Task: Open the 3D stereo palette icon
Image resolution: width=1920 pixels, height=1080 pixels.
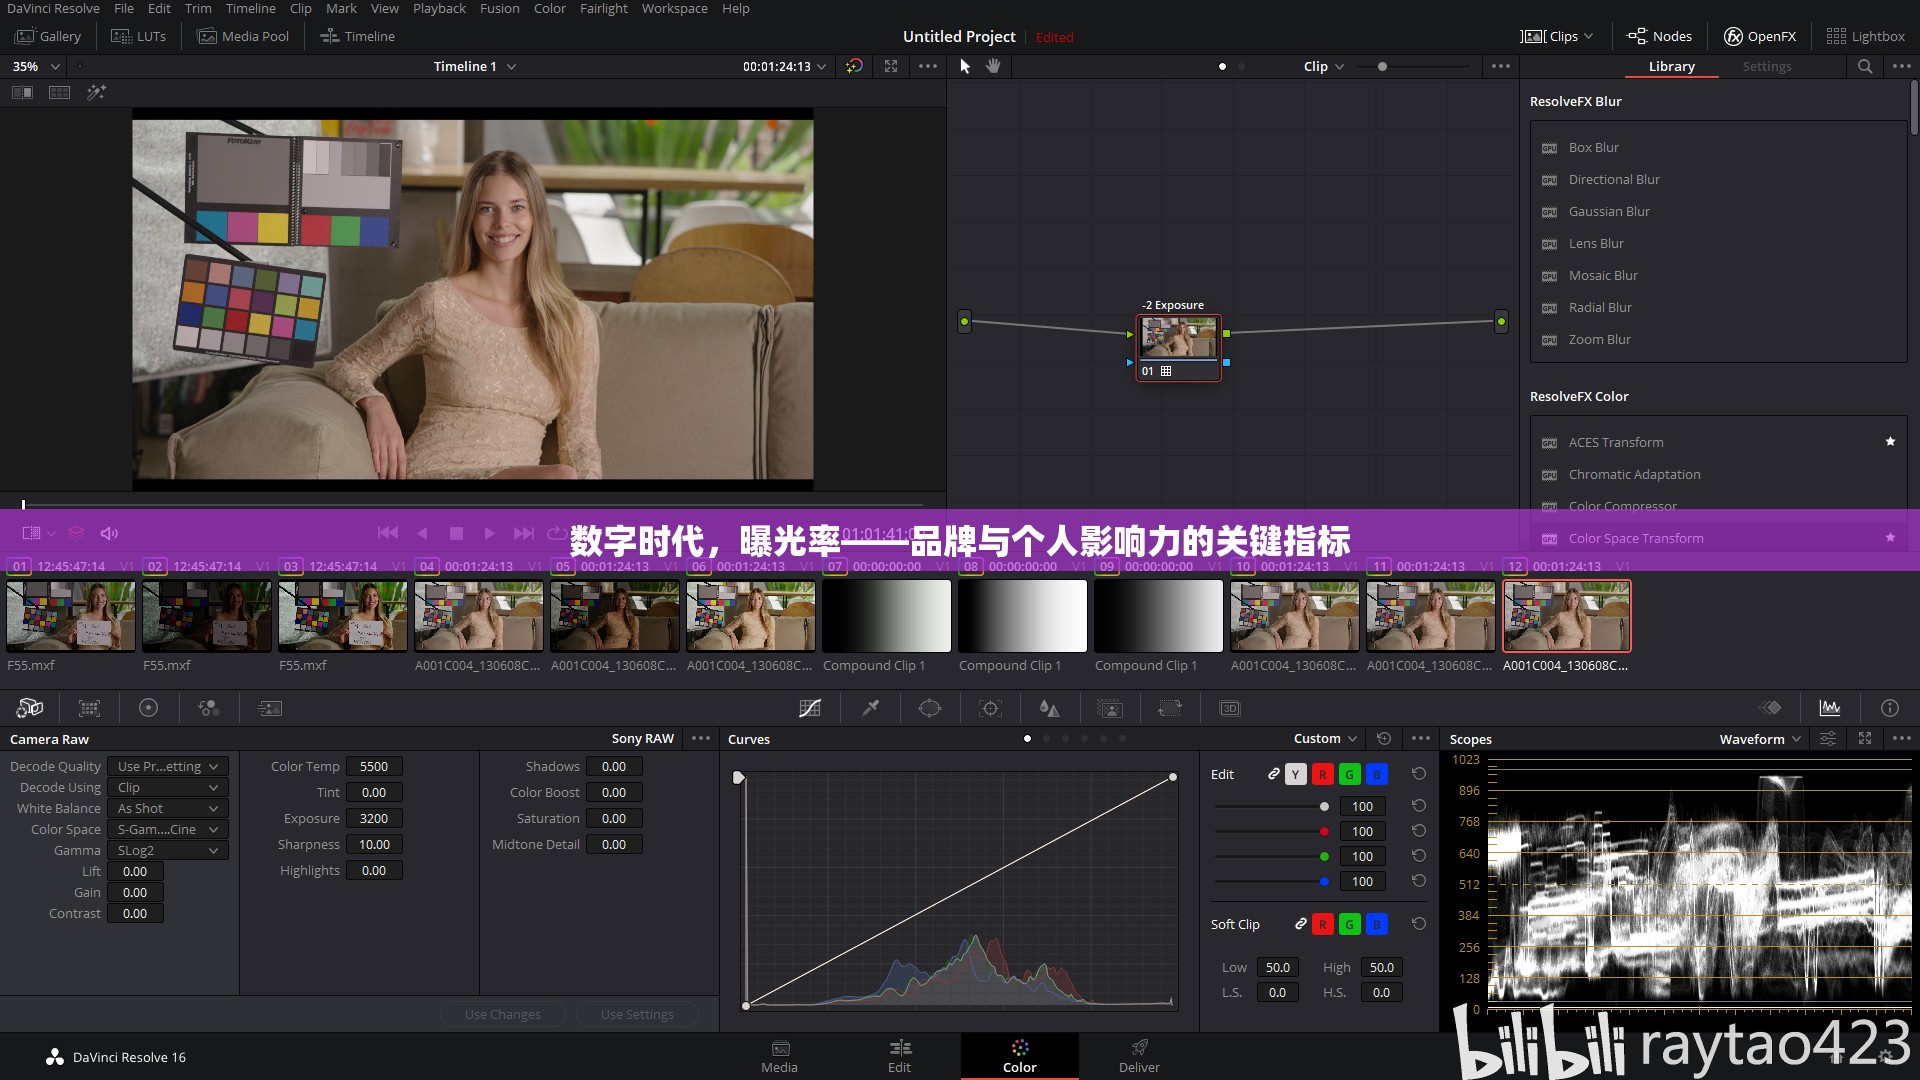Action: 1230,708
